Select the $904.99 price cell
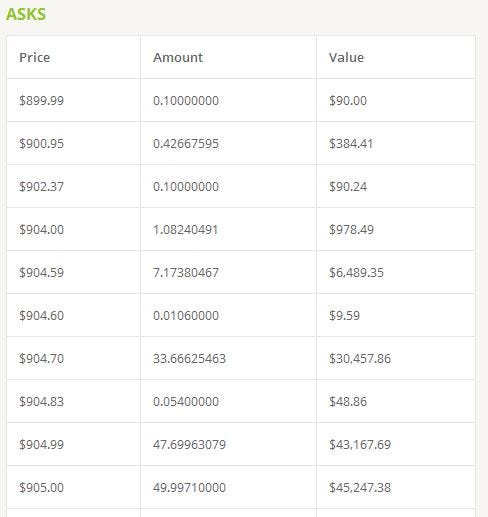 click(x=41, y=444)
